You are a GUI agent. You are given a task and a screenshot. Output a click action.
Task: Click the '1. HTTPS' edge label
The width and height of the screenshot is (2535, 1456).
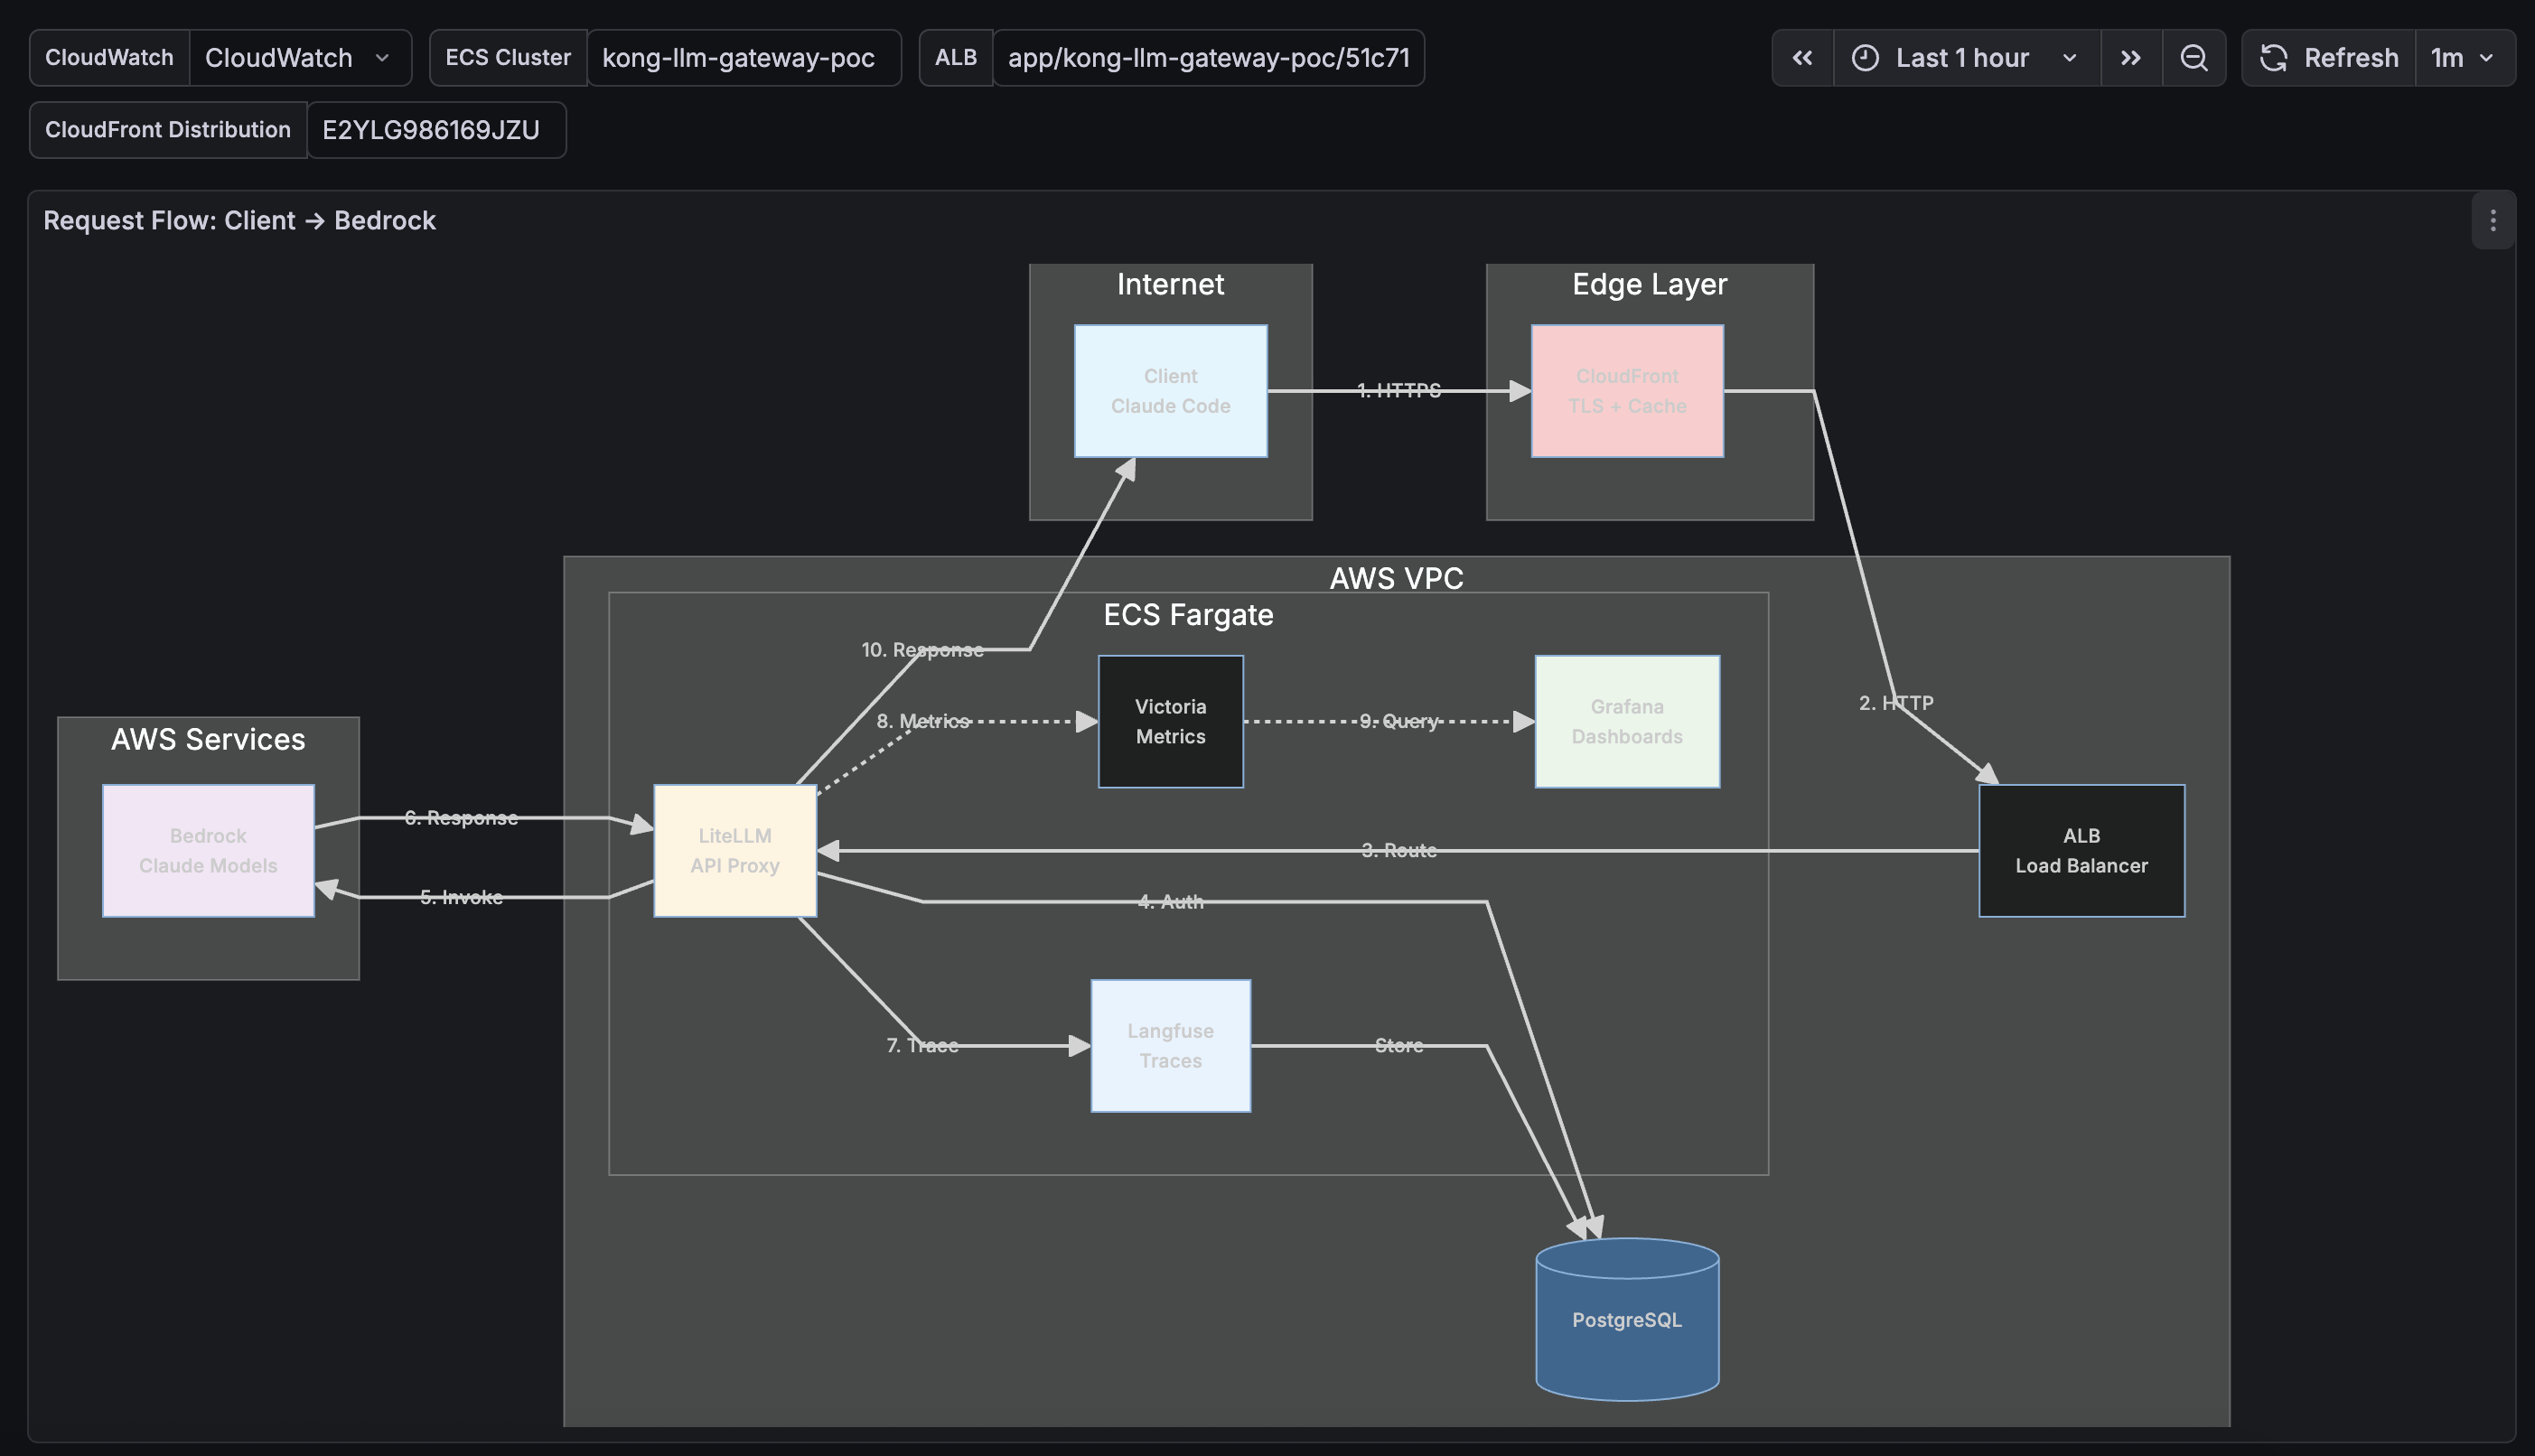coord(1399,390)
